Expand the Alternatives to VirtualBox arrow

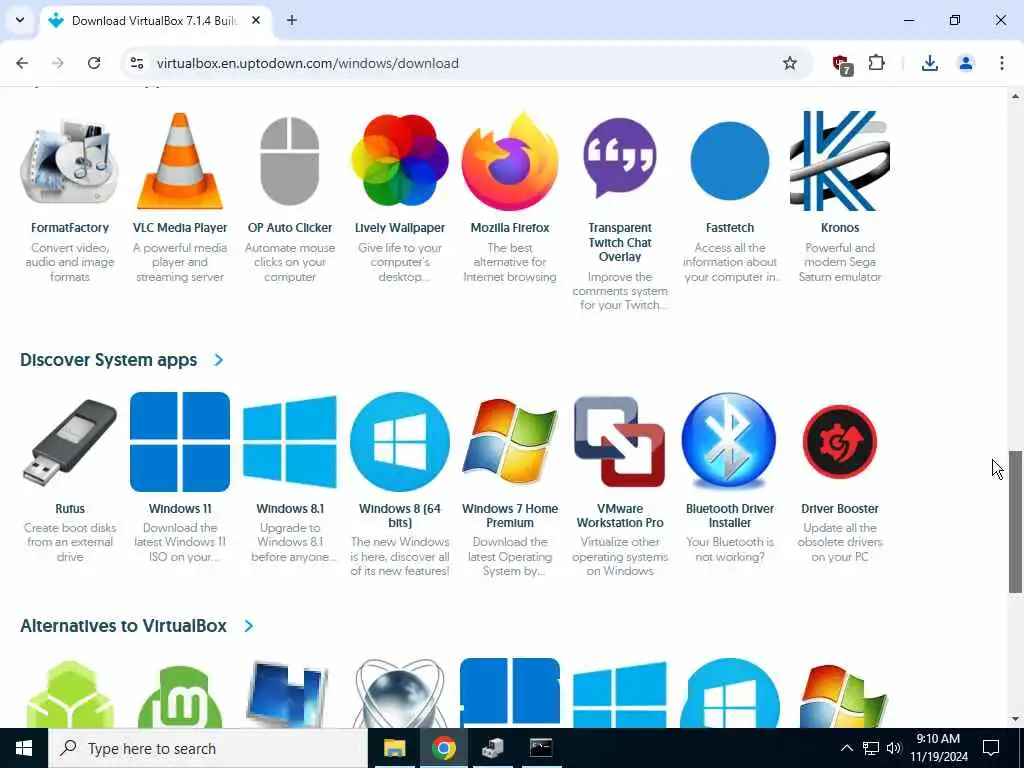[x=249, y=626]
